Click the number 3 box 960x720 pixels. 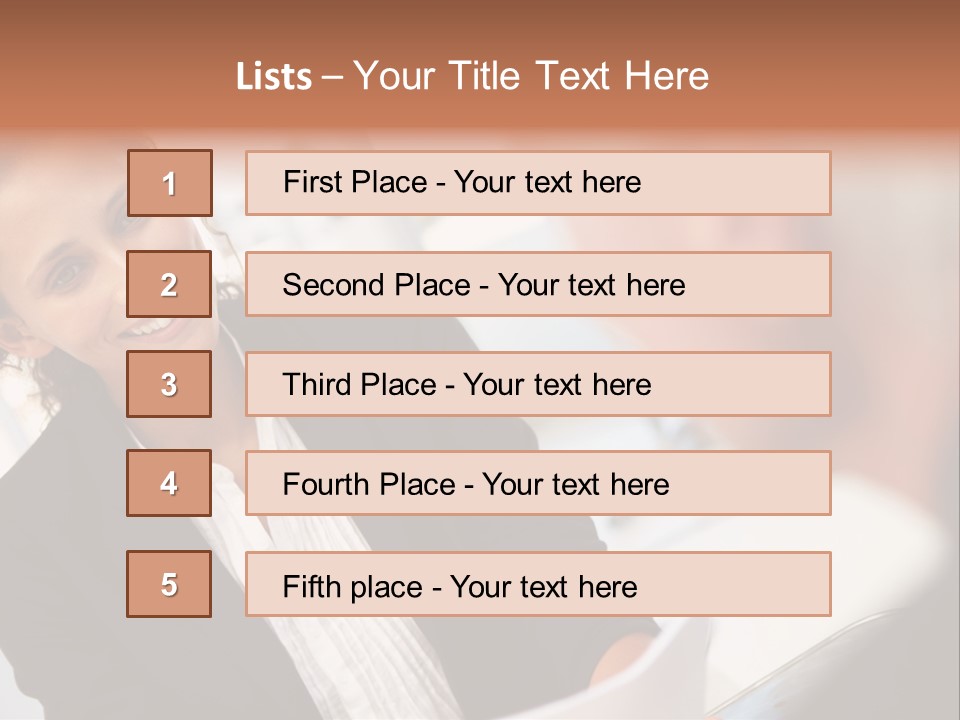point(169,384)
